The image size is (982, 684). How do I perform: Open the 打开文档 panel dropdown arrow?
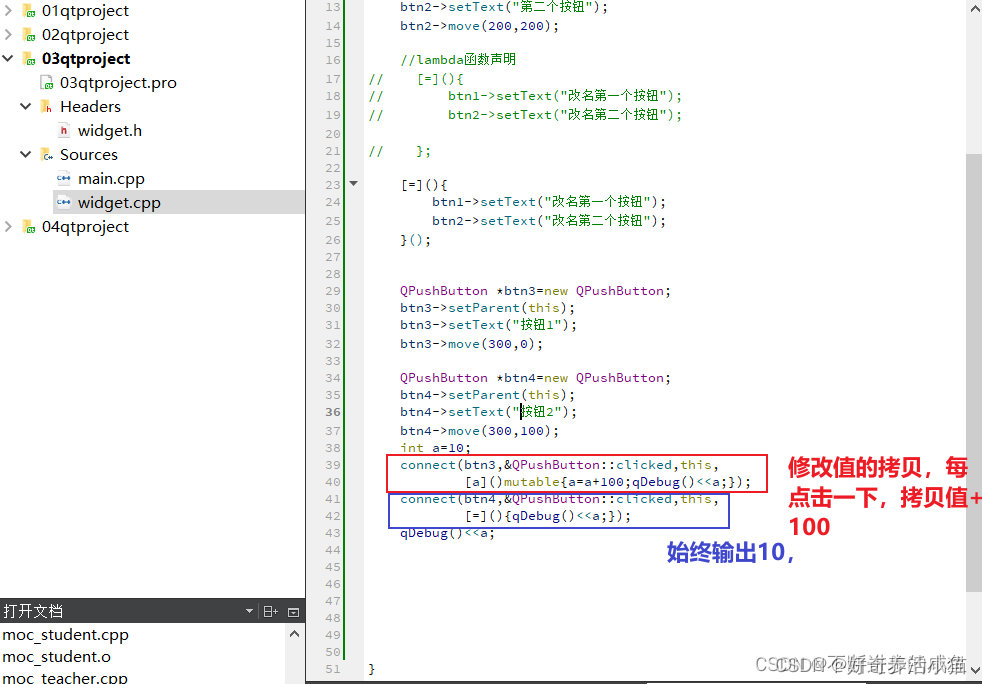pos(249,611)
